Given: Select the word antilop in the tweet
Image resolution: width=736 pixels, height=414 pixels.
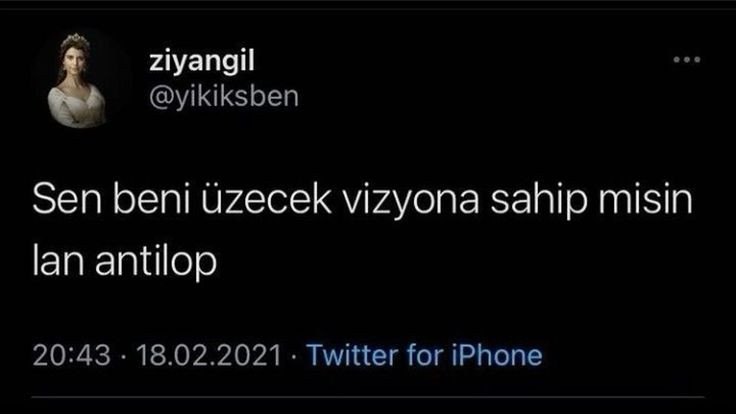Looking at the screenshot, I should pyautogui.click(x=156, y=261).
